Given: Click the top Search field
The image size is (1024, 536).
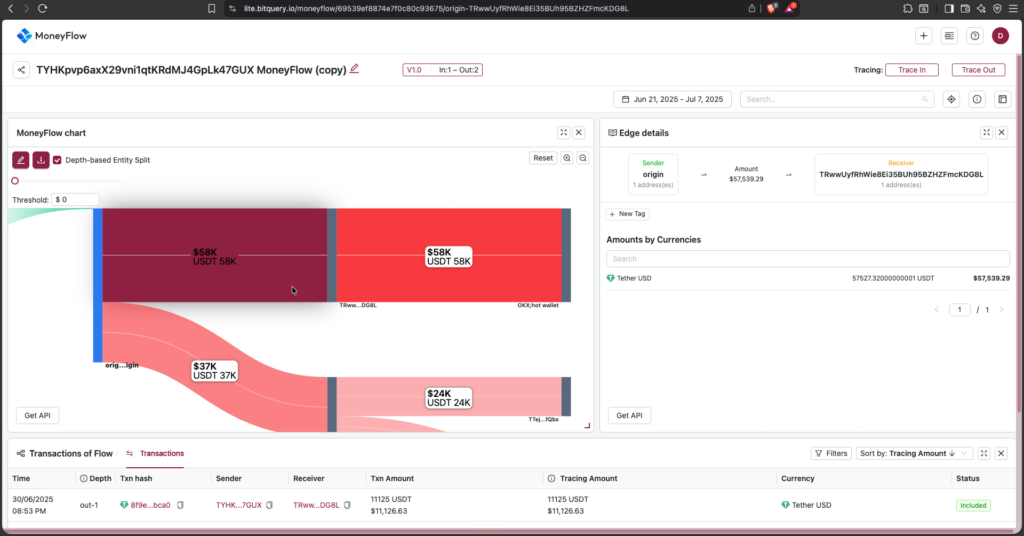Looking at the screenshot, I should click(x=836, y=99).
